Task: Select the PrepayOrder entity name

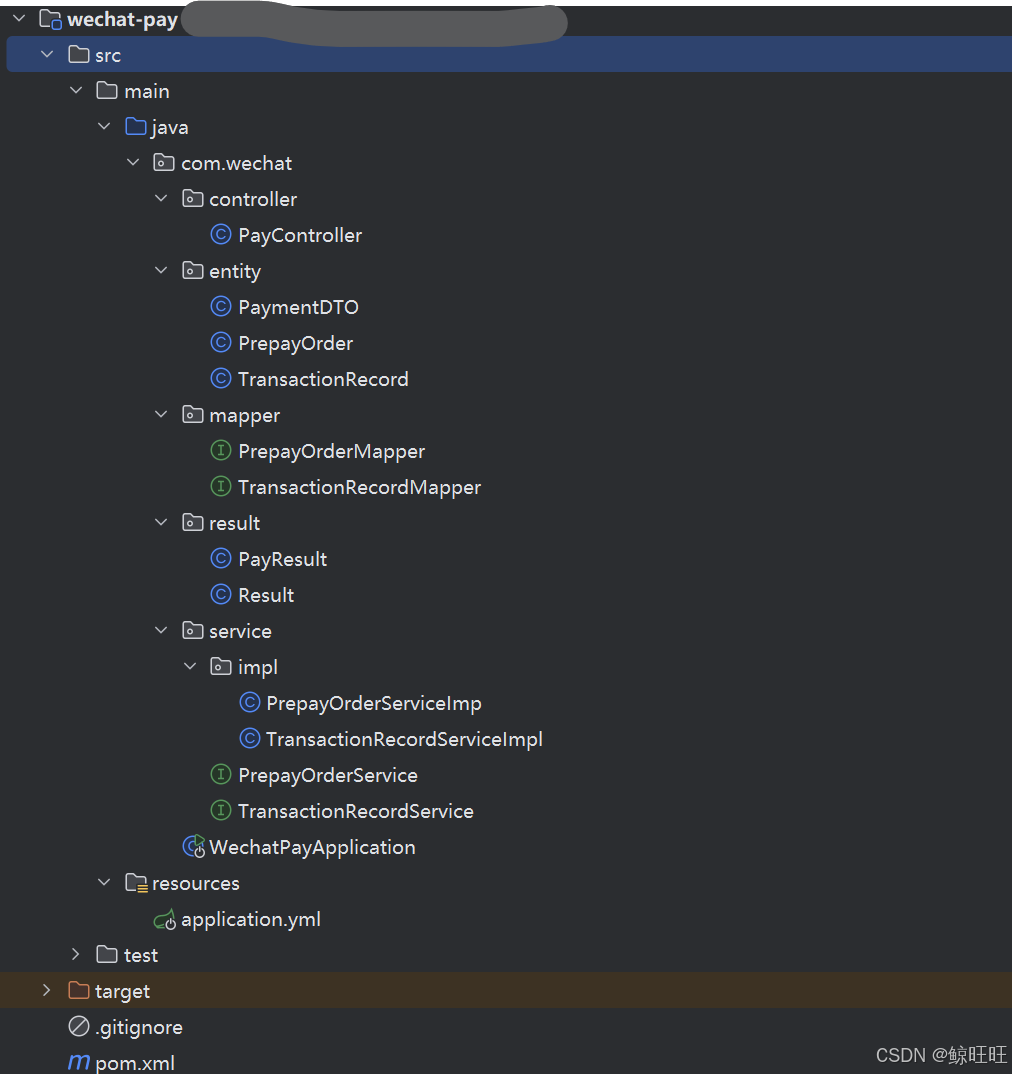Action: pyautogui.click(x=296, y=343)
